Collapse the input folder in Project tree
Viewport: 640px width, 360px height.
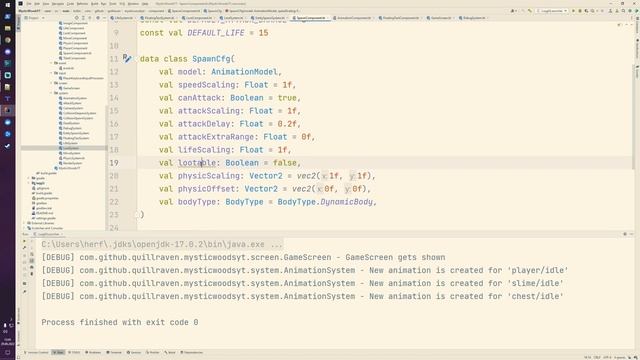tap(52, 73)
